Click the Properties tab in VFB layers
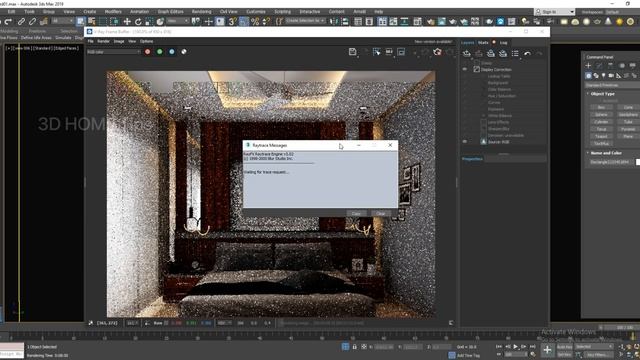The width and height of the screenshot is (640, 360). click(x=472, y=159)
